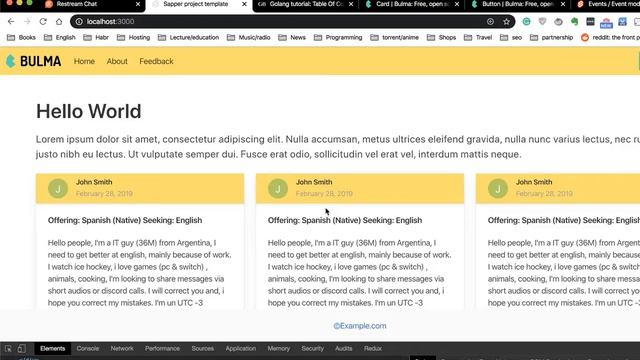Go to Home in the navbar
Image resolution: width=640 pixels, height=360 pixels.
coord(84,61)
